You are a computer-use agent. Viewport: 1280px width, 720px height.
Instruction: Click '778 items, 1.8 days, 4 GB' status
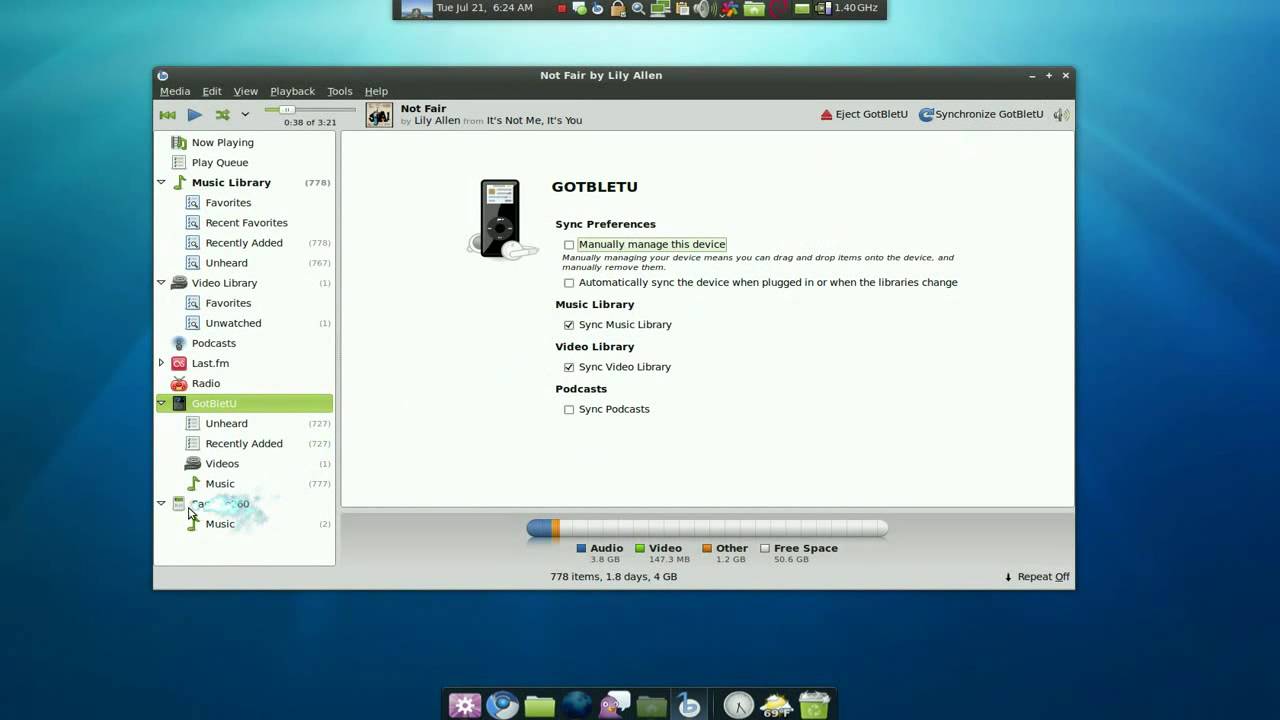point(613,577)
